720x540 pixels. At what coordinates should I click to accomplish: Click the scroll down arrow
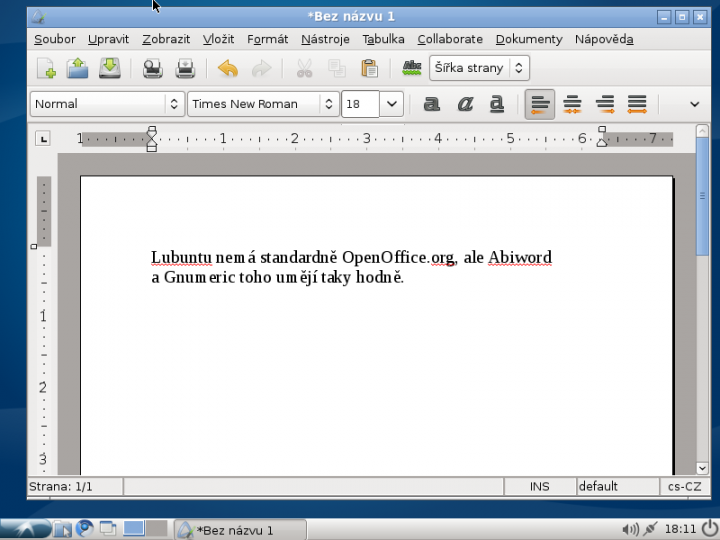(x=702, y=468)
